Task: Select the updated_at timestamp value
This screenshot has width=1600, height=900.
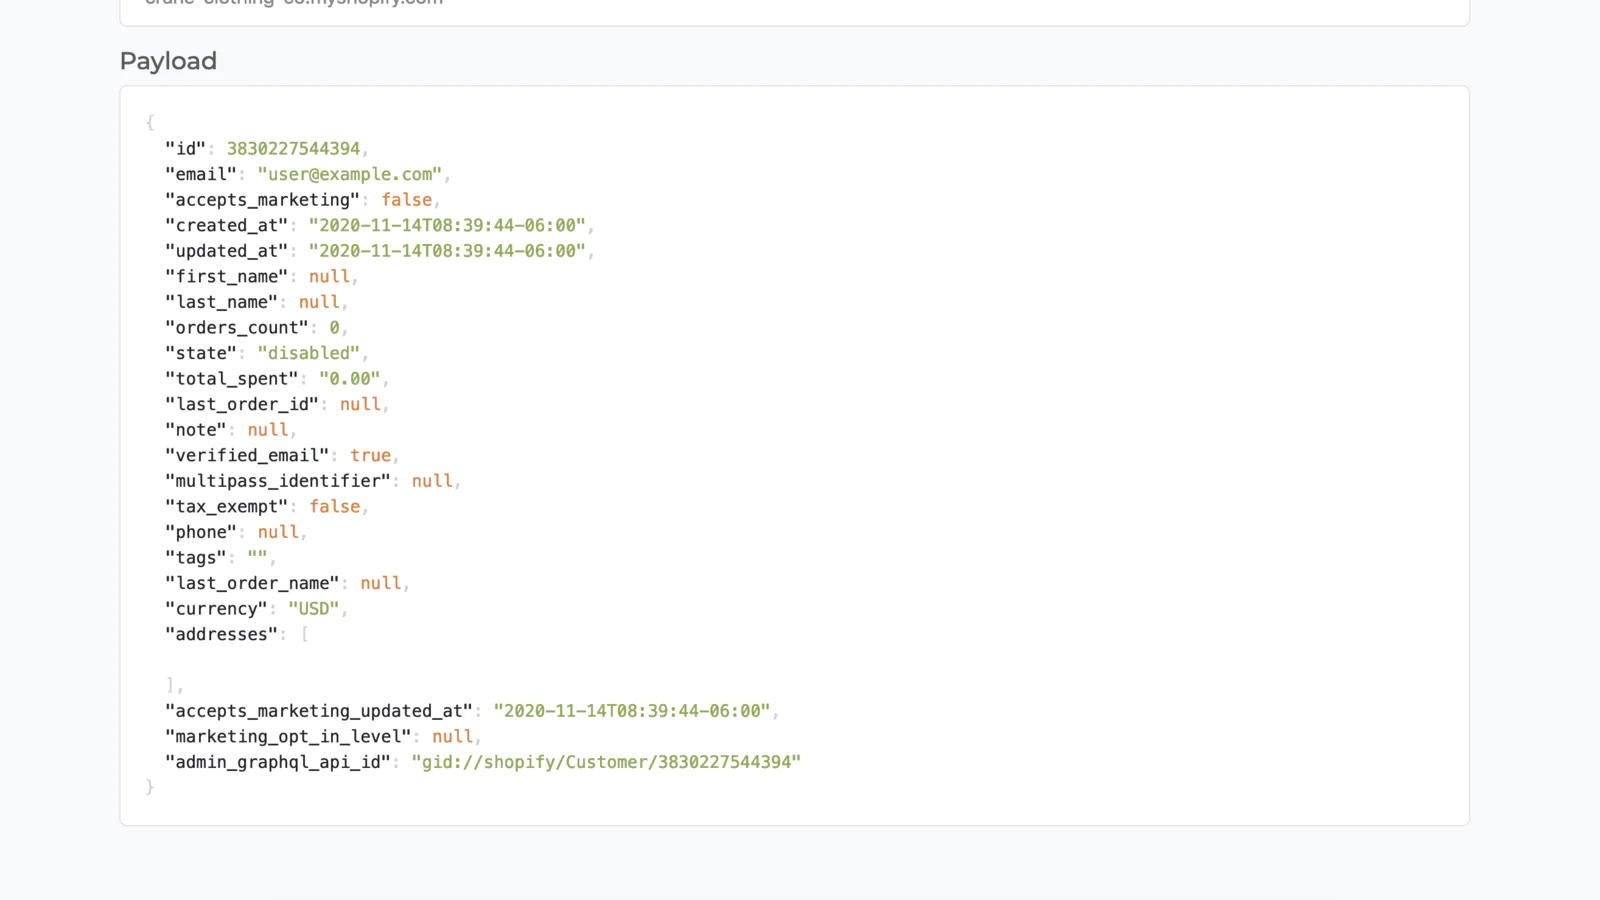Action: tap(447, 251)
